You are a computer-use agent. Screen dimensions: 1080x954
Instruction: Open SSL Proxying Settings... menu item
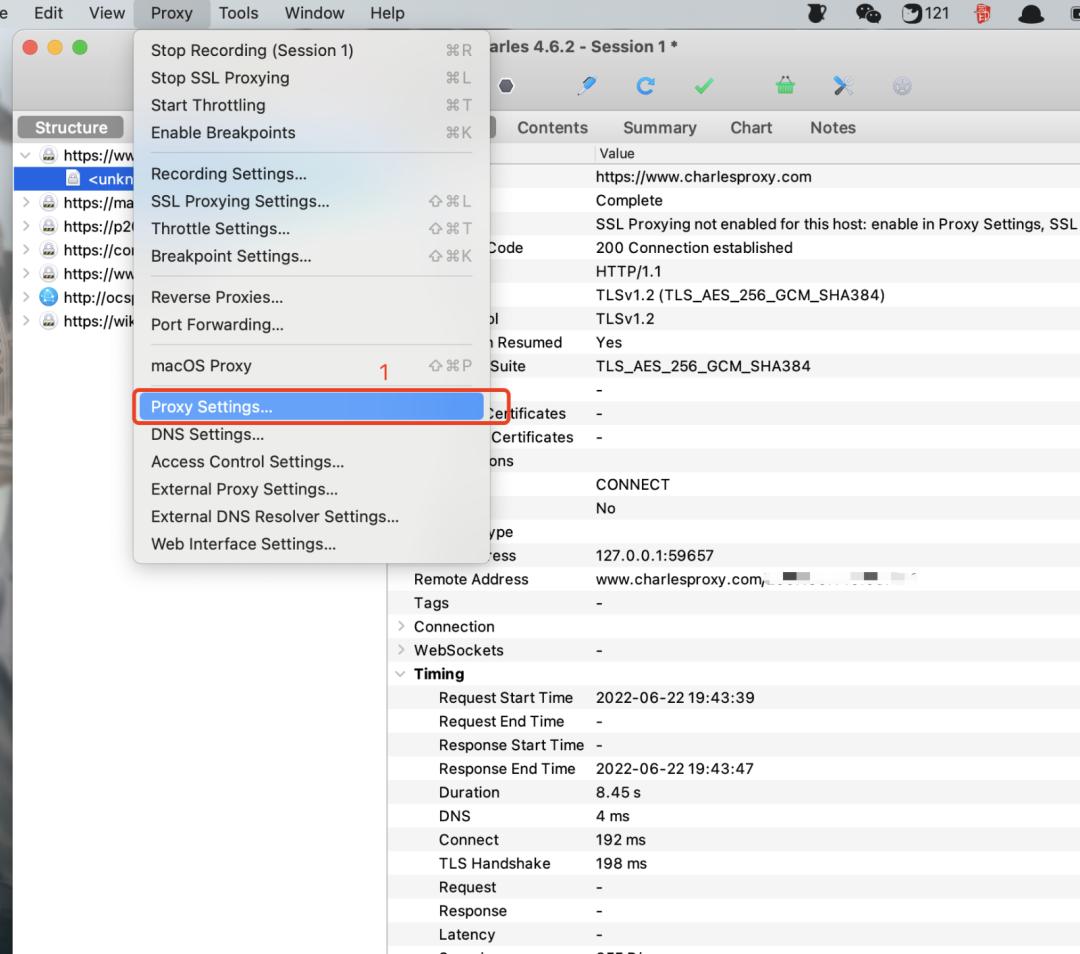(x=240, y=201)
